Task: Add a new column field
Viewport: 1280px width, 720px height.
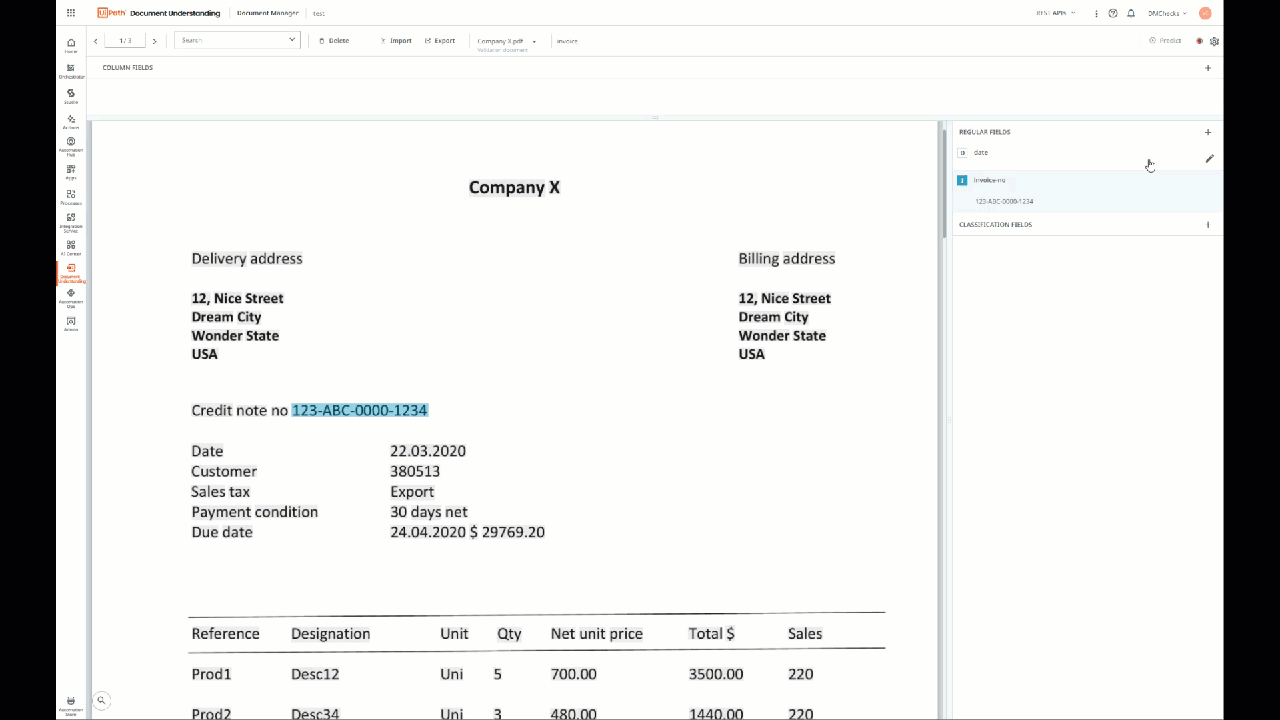Action: coord(1208,68)
